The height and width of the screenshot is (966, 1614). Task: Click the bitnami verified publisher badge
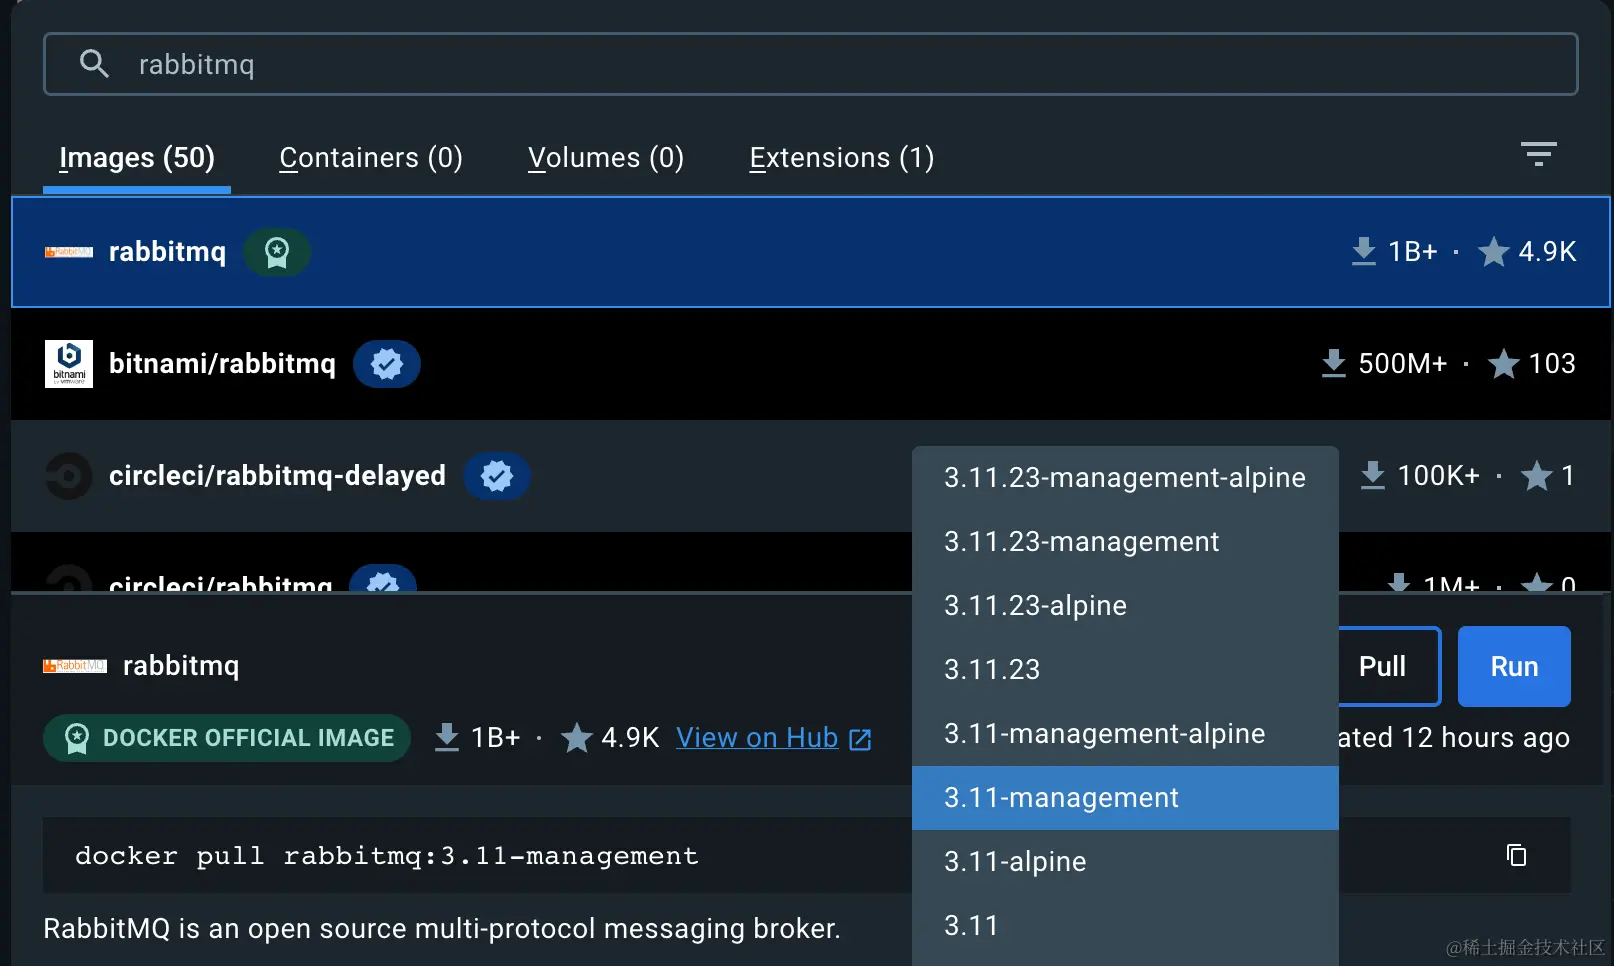coord(387,364)
